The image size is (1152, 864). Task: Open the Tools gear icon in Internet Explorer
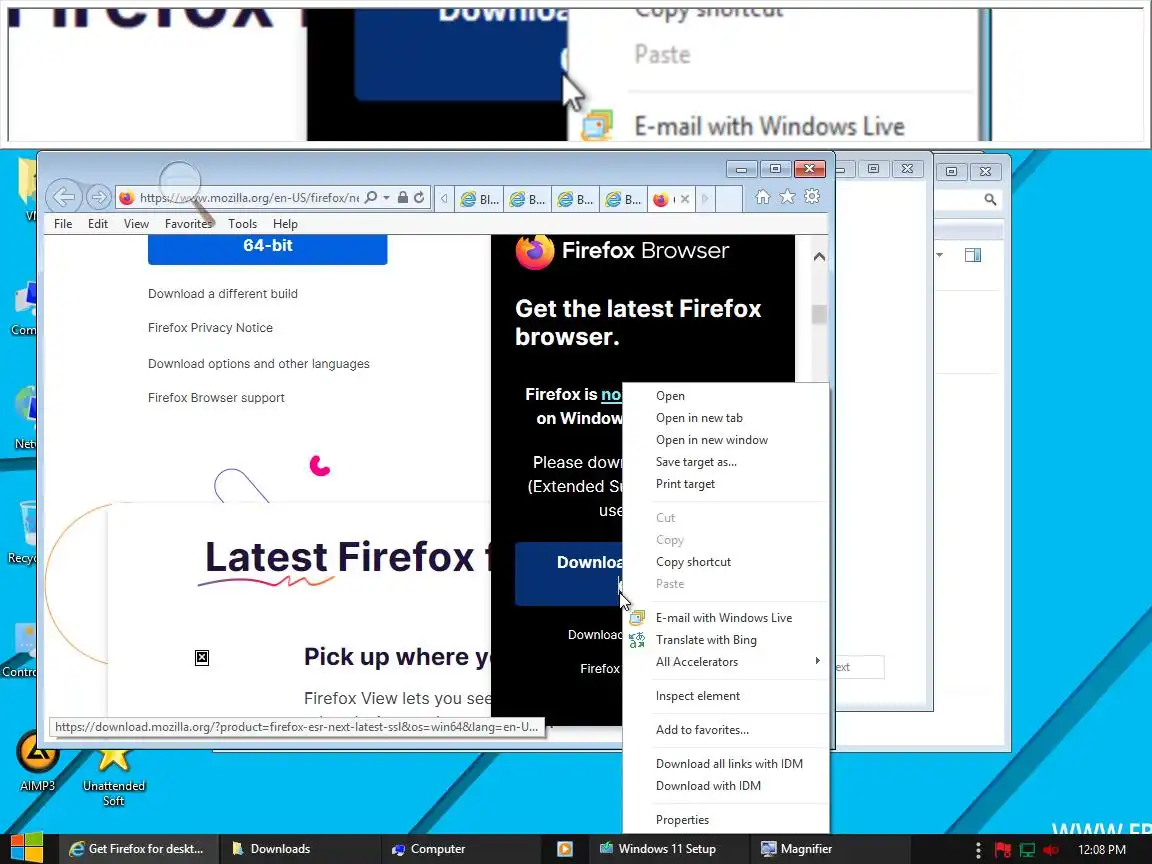tap(812, 197)
